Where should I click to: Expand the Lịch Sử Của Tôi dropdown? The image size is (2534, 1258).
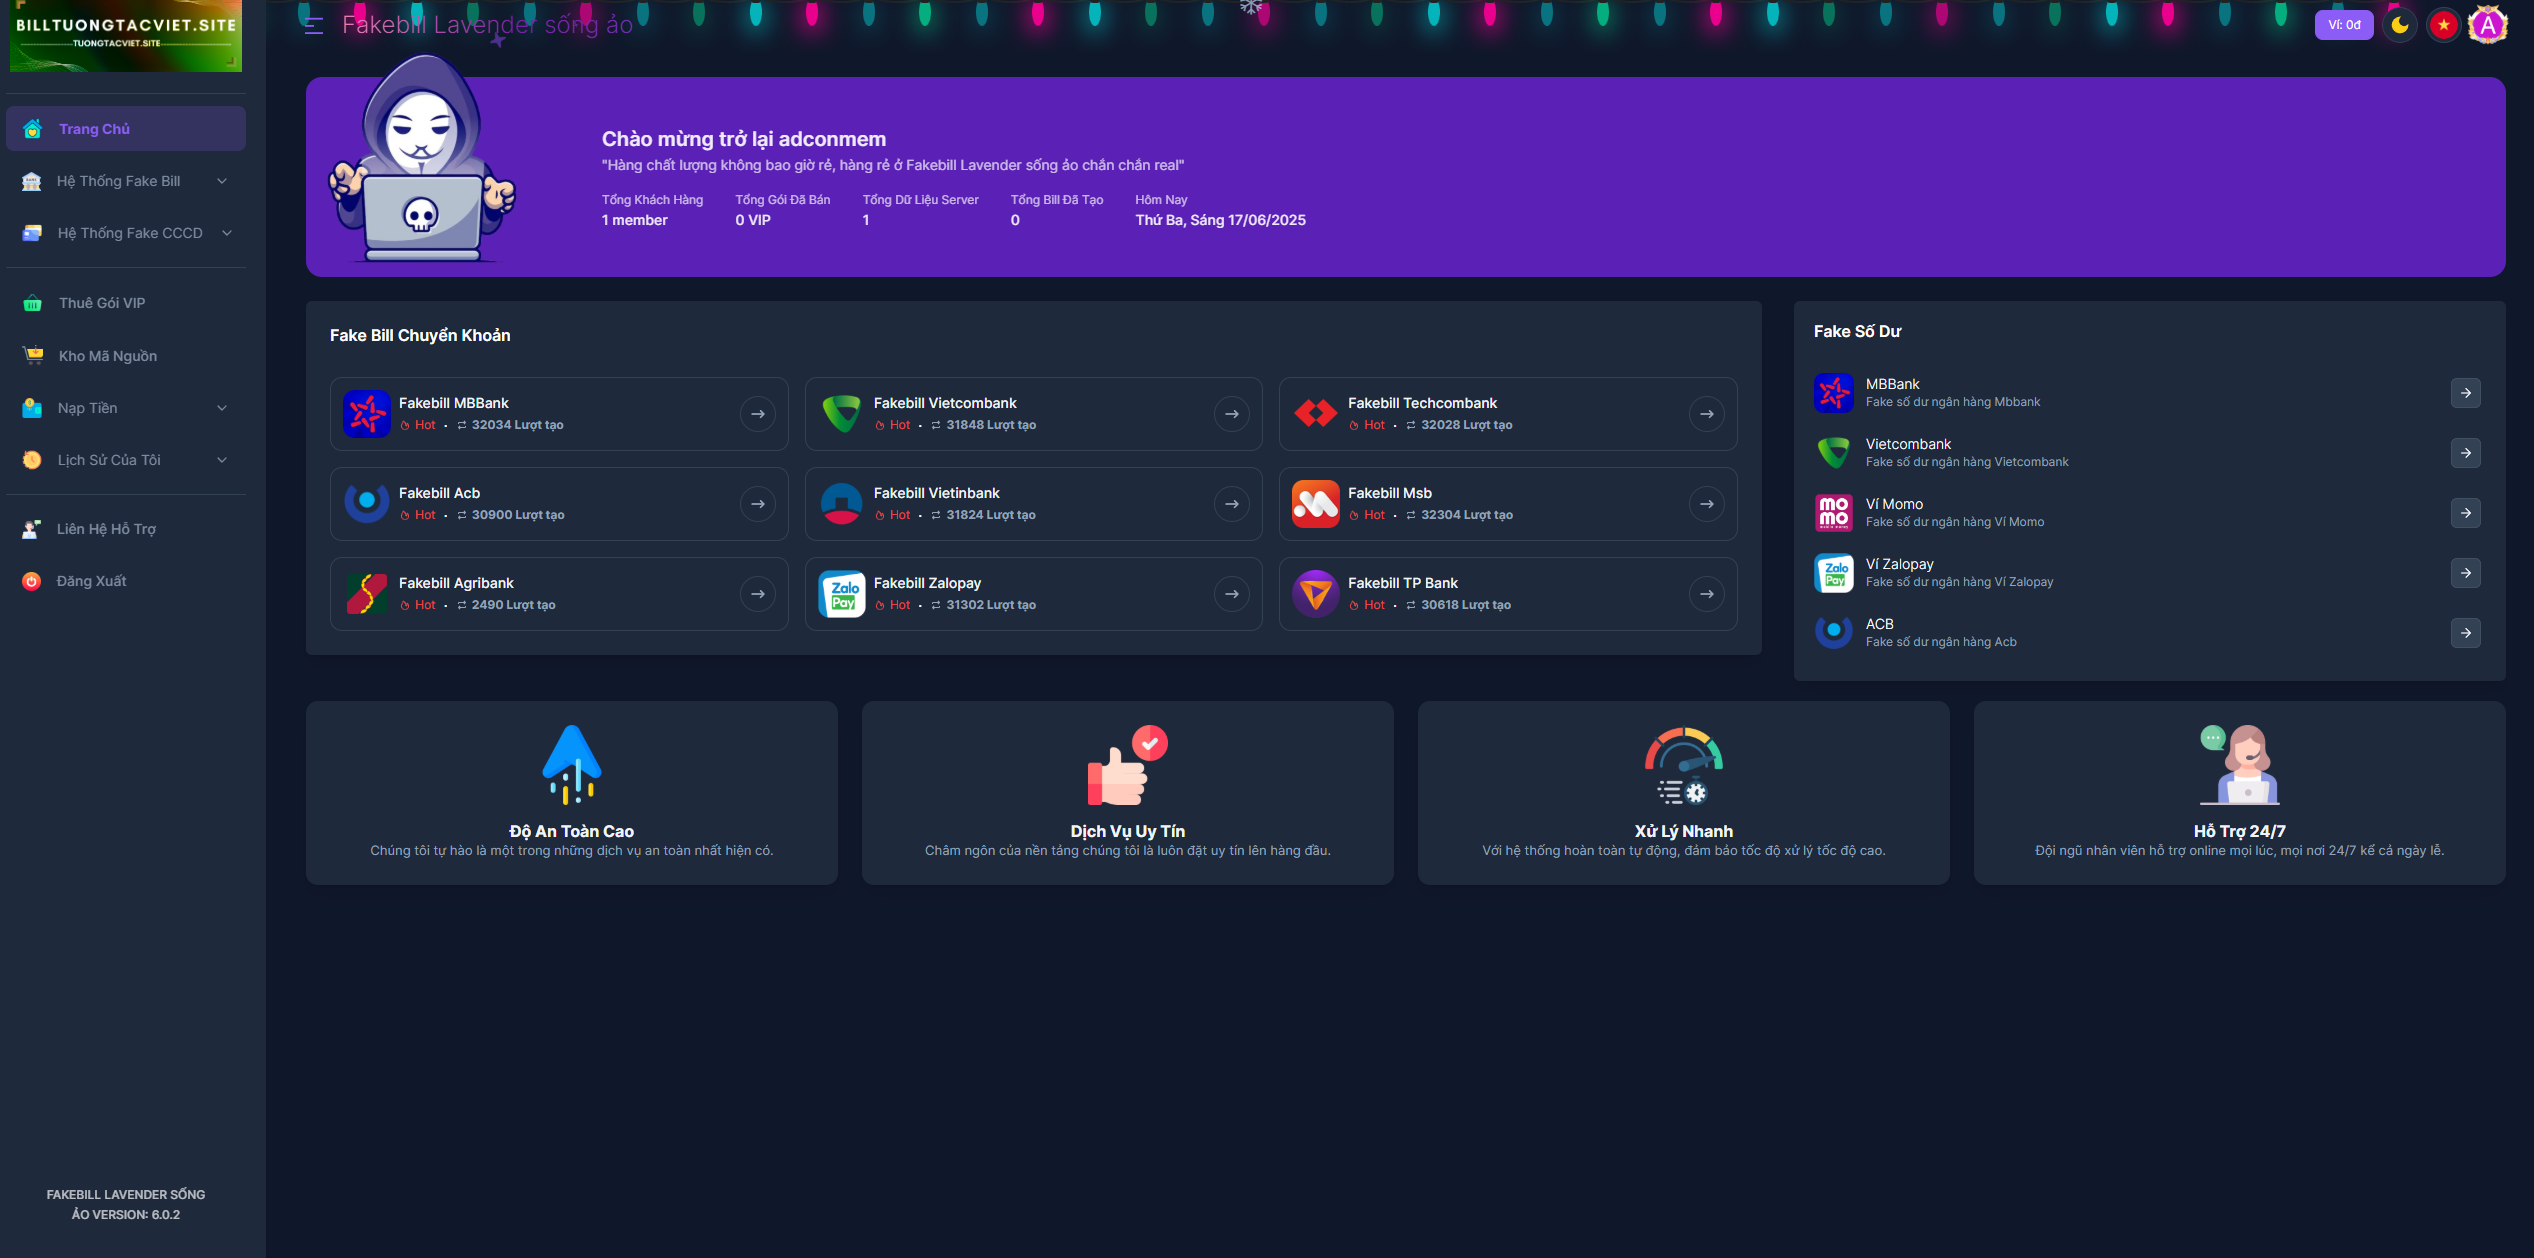click(x=125, y=459)
